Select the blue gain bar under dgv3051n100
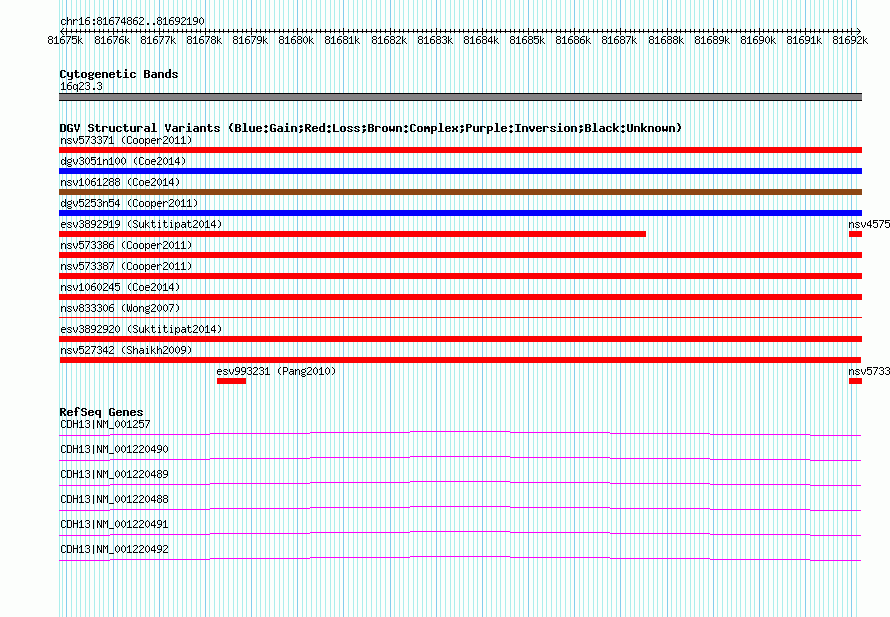Viewport: 890px width, 617px height. click(460, 171)
